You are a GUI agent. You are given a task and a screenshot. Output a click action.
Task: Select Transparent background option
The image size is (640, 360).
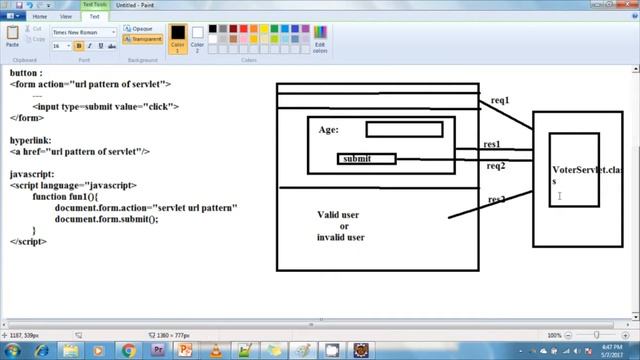(143, 39)
